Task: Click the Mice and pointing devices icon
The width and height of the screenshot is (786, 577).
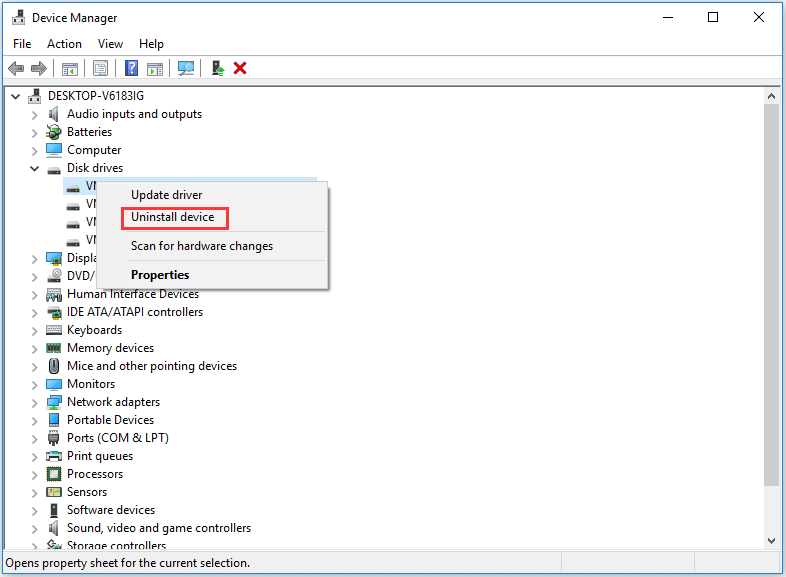Action: coord(54,366)
